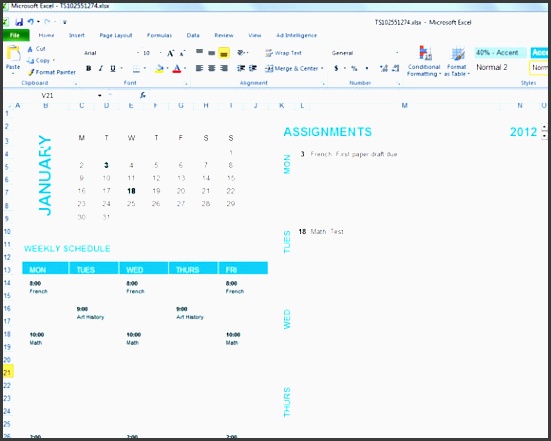Apply cell borders with the borders icon
551x441 pixels.
click(136, 69)
